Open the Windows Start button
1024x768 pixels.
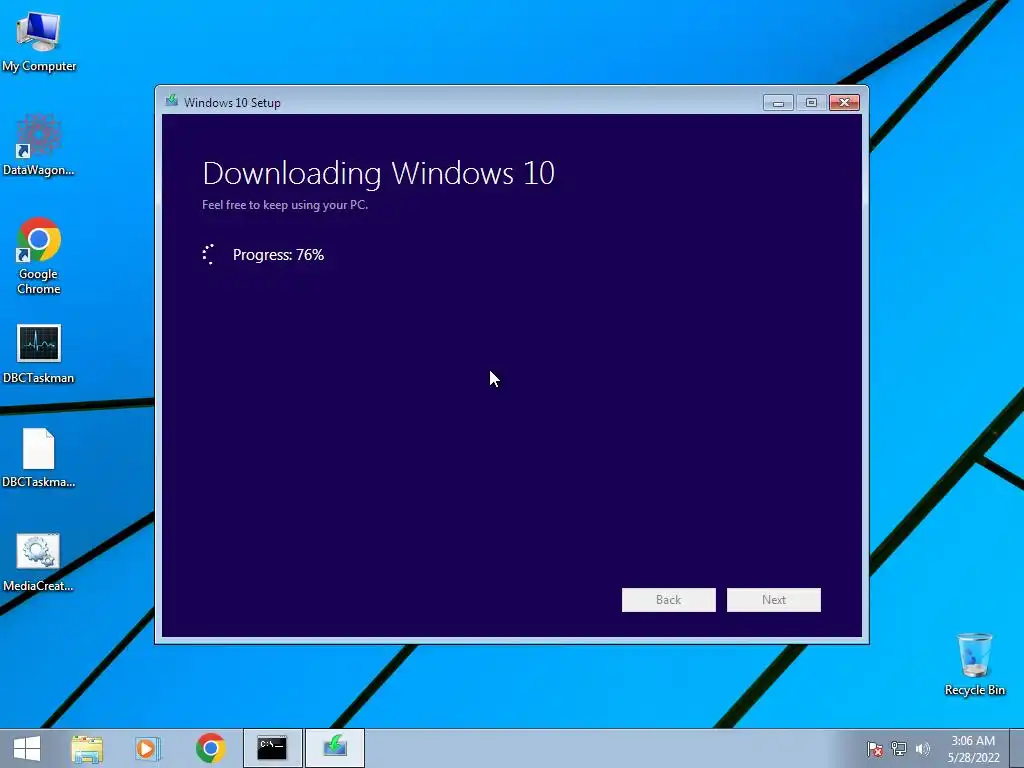pyautogui.click(x=27, y=748)
